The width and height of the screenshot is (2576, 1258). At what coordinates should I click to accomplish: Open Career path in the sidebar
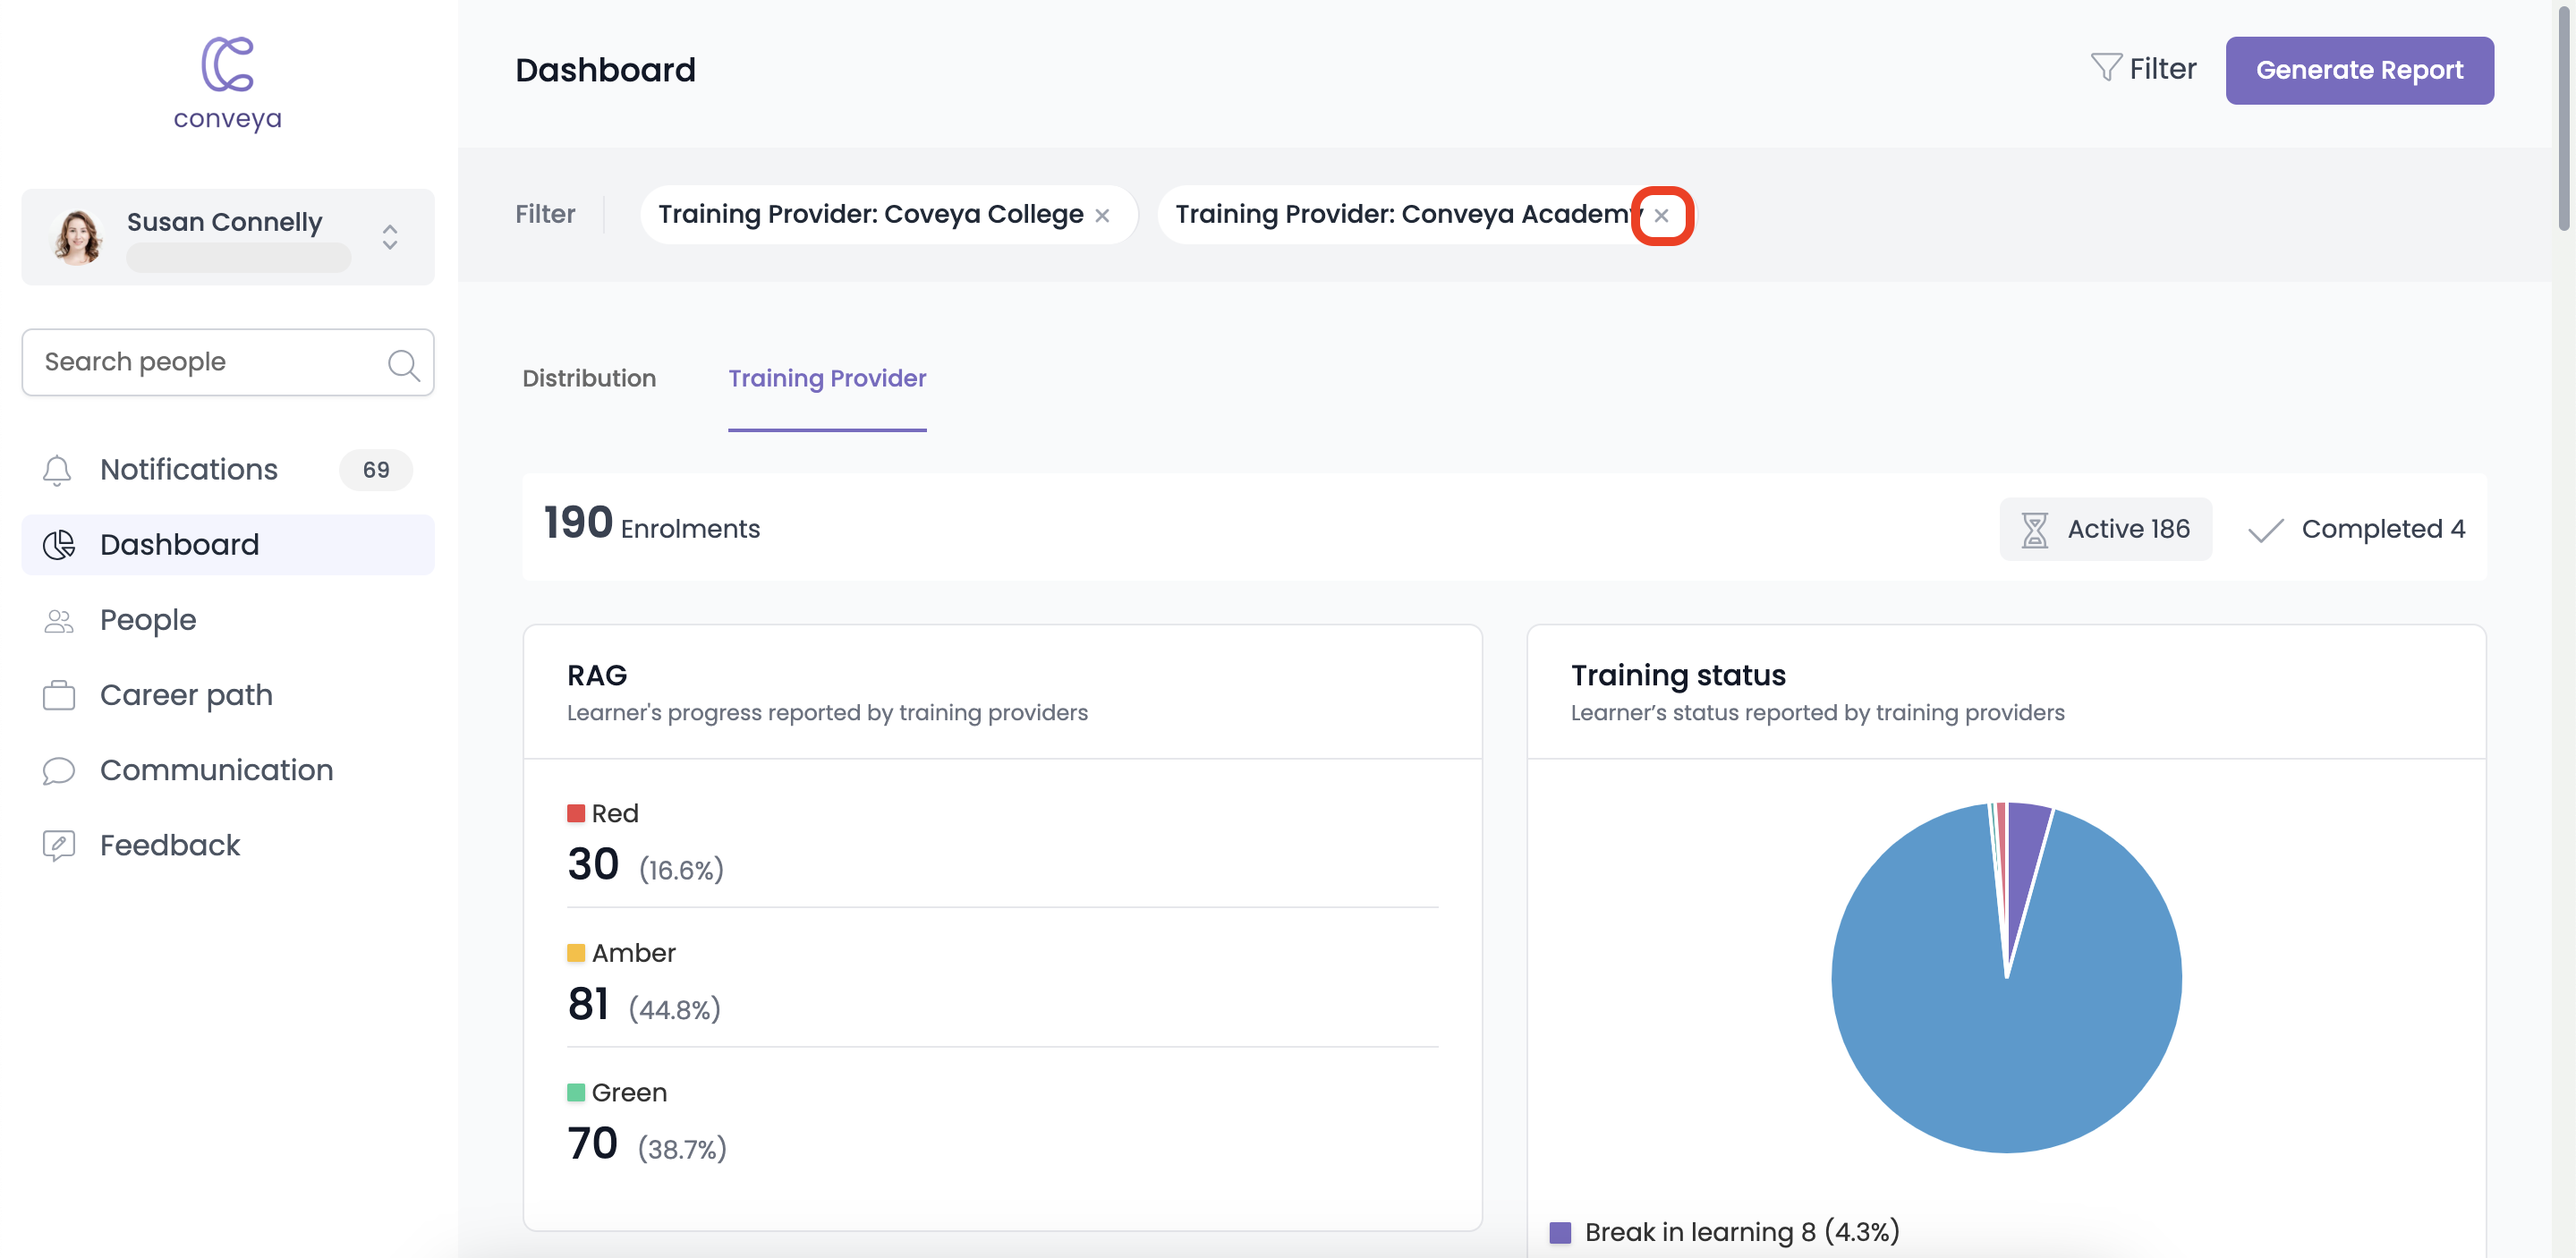tap(228, 695)
